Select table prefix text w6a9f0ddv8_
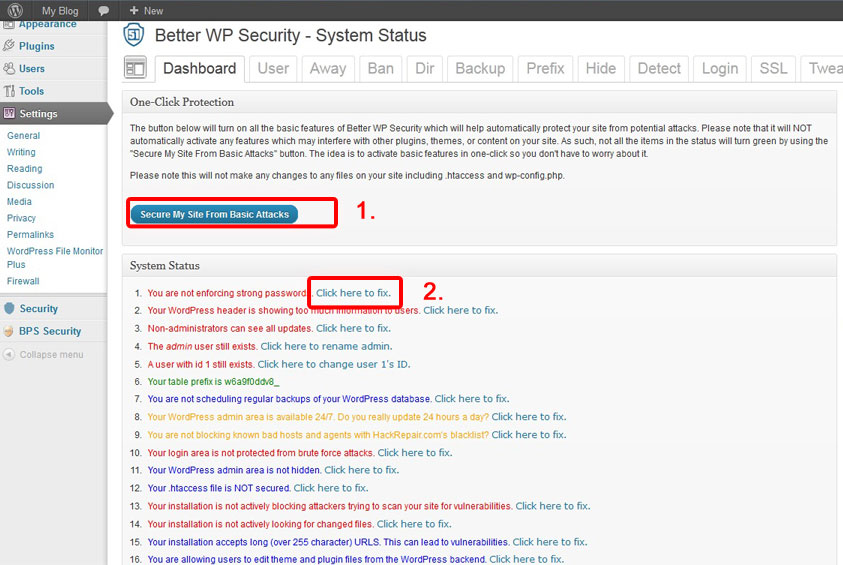The height and width of the screenshot is (565, 843). point(252,382)
